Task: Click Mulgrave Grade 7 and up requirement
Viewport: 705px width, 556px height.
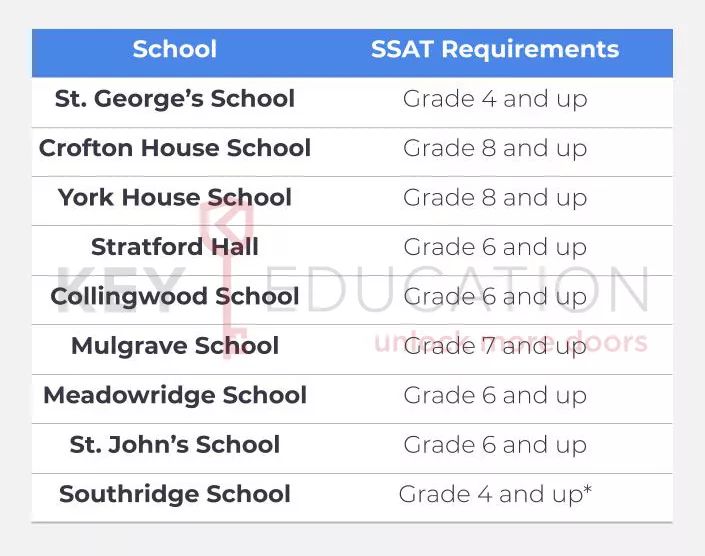Action: coord(495,347)
